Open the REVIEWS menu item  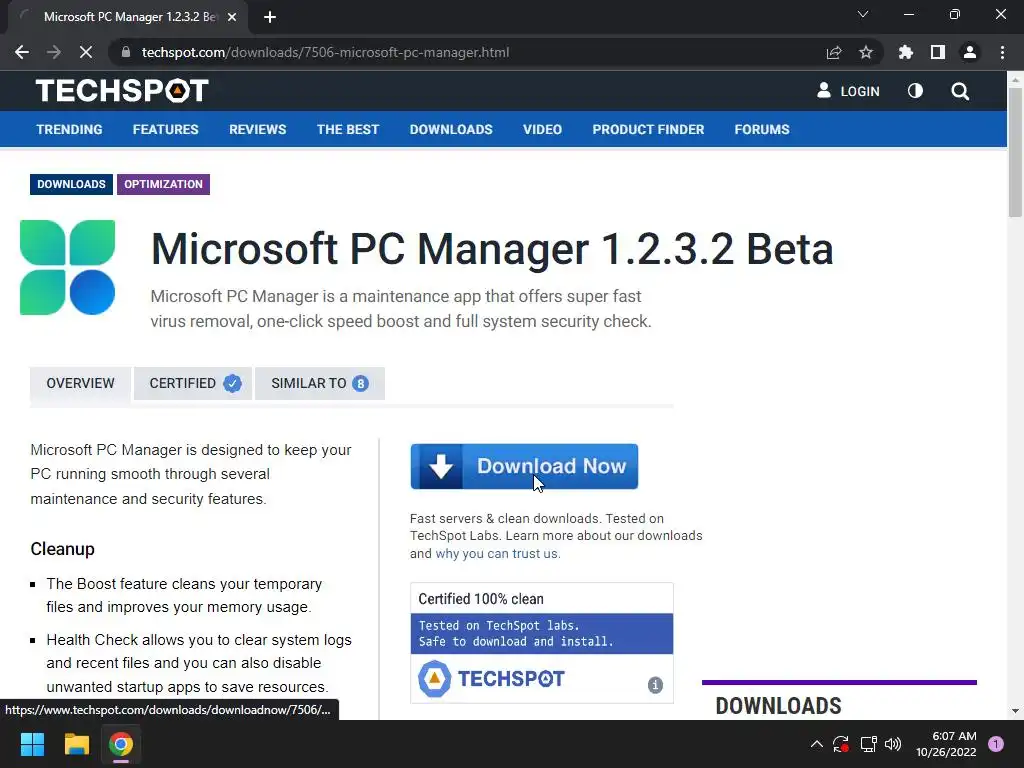pyautogui.click(x=257, y=129)
